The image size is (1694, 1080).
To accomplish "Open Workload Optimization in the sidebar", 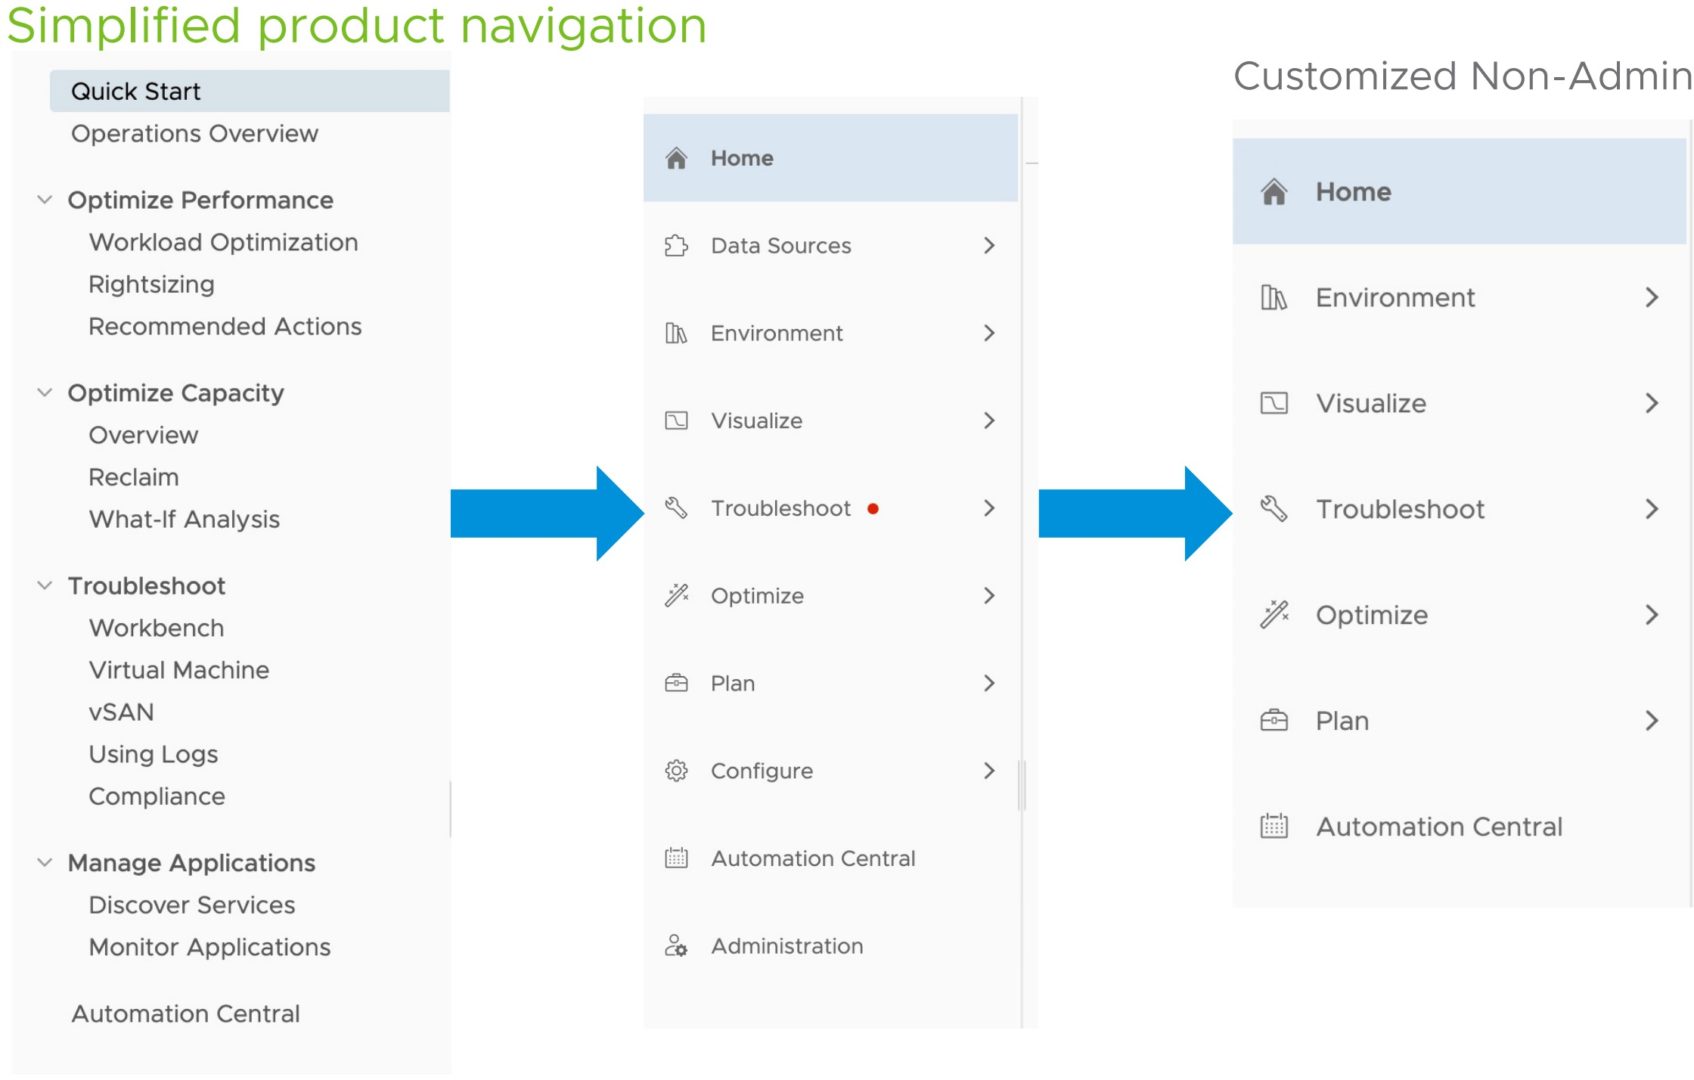I will pyautogui.click(x=223, y=243).
